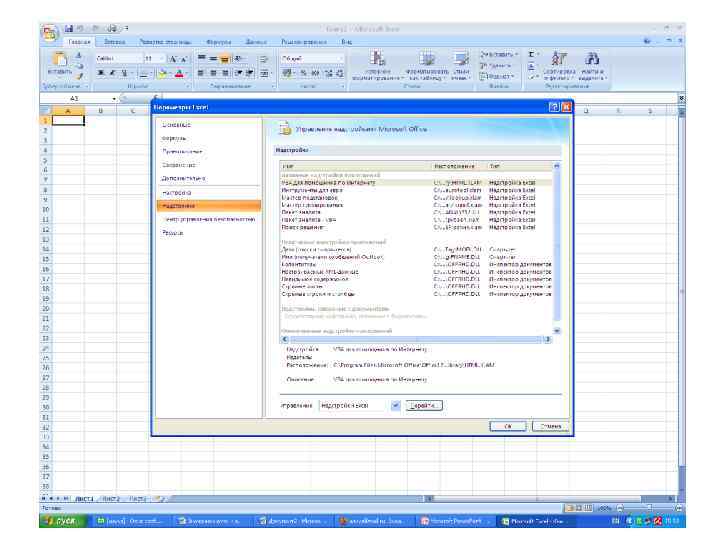This screenshot has height=540, width=720.
Task: Open the Microsoft PowerPoint taskbar item
Action: pyautogui.click(x=454, y=521)
